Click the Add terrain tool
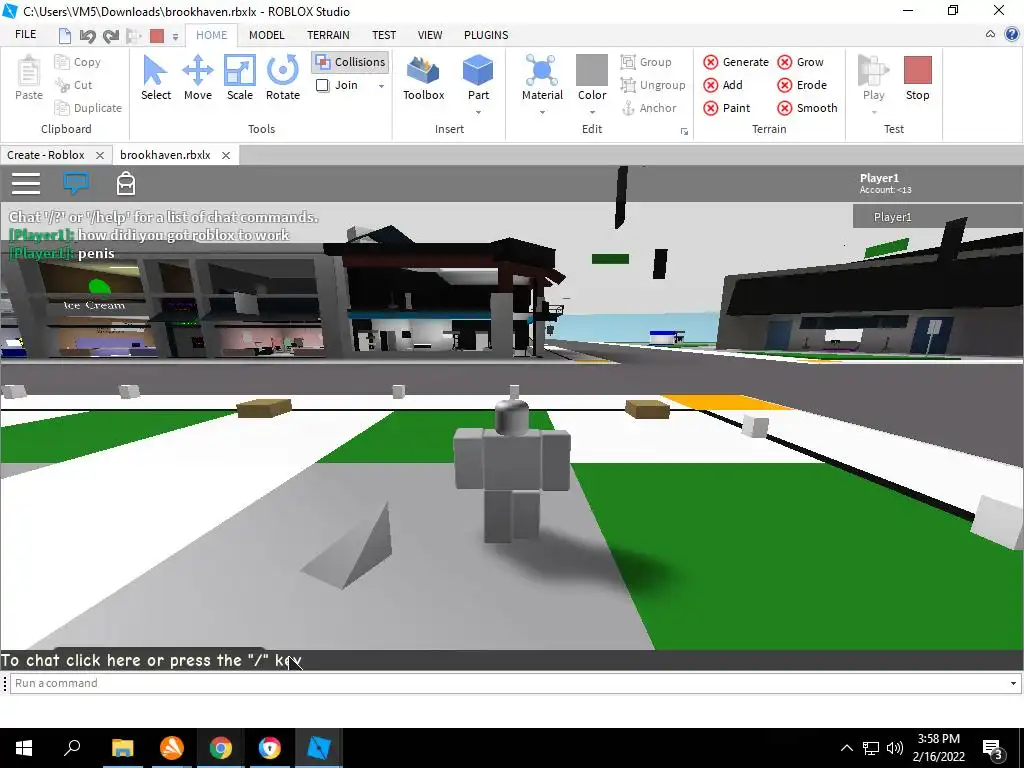This screenshot has width=1024, height=768. tap(723, 85)
